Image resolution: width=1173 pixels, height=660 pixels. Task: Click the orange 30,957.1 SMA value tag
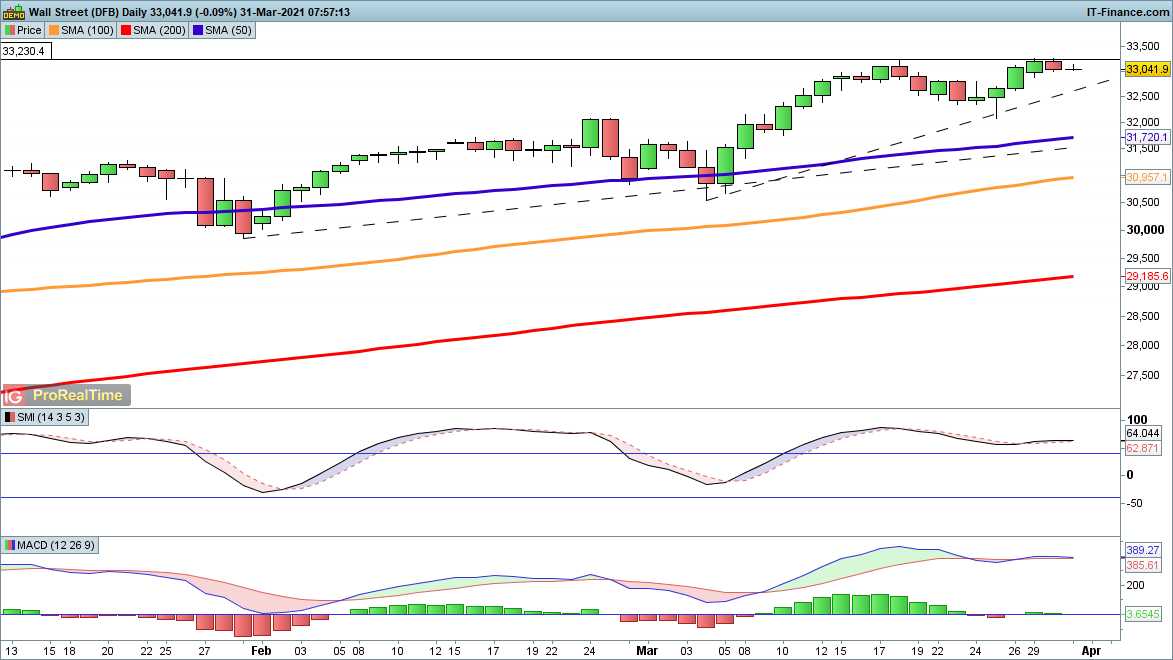click(1146, 177)
